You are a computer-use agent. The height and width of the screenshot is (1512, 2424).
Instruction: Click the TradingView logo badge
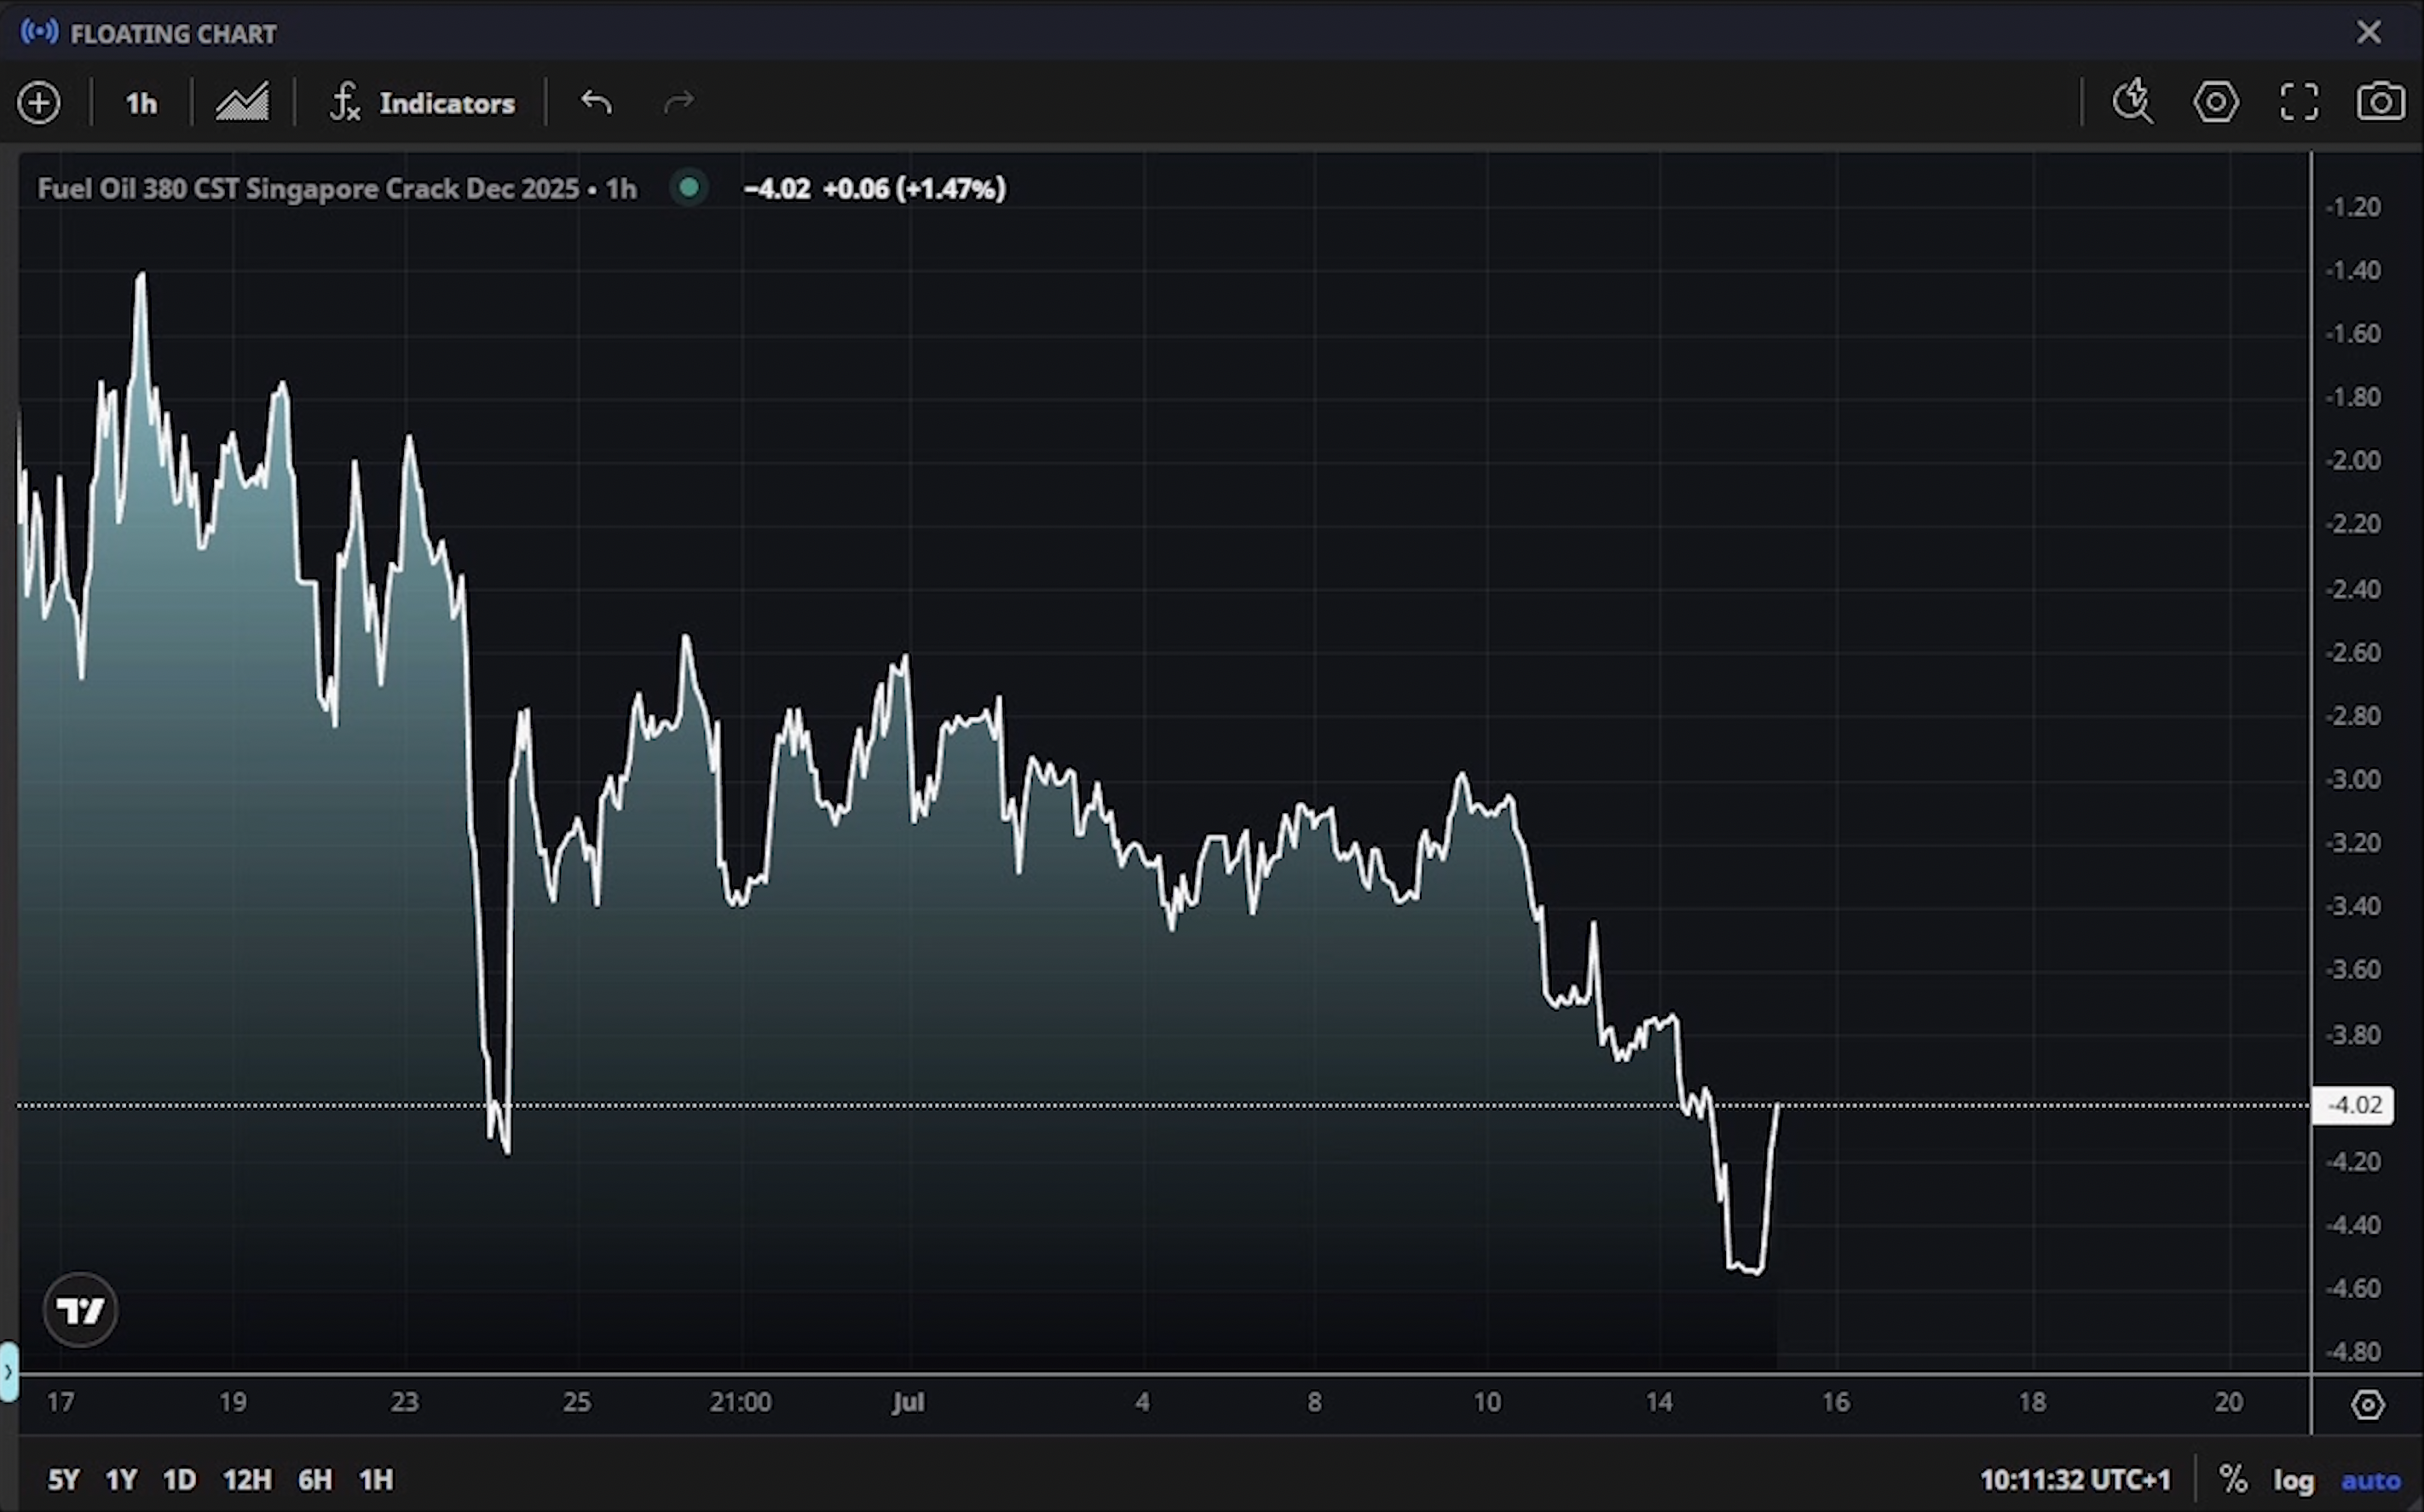tap(80, 1309)
